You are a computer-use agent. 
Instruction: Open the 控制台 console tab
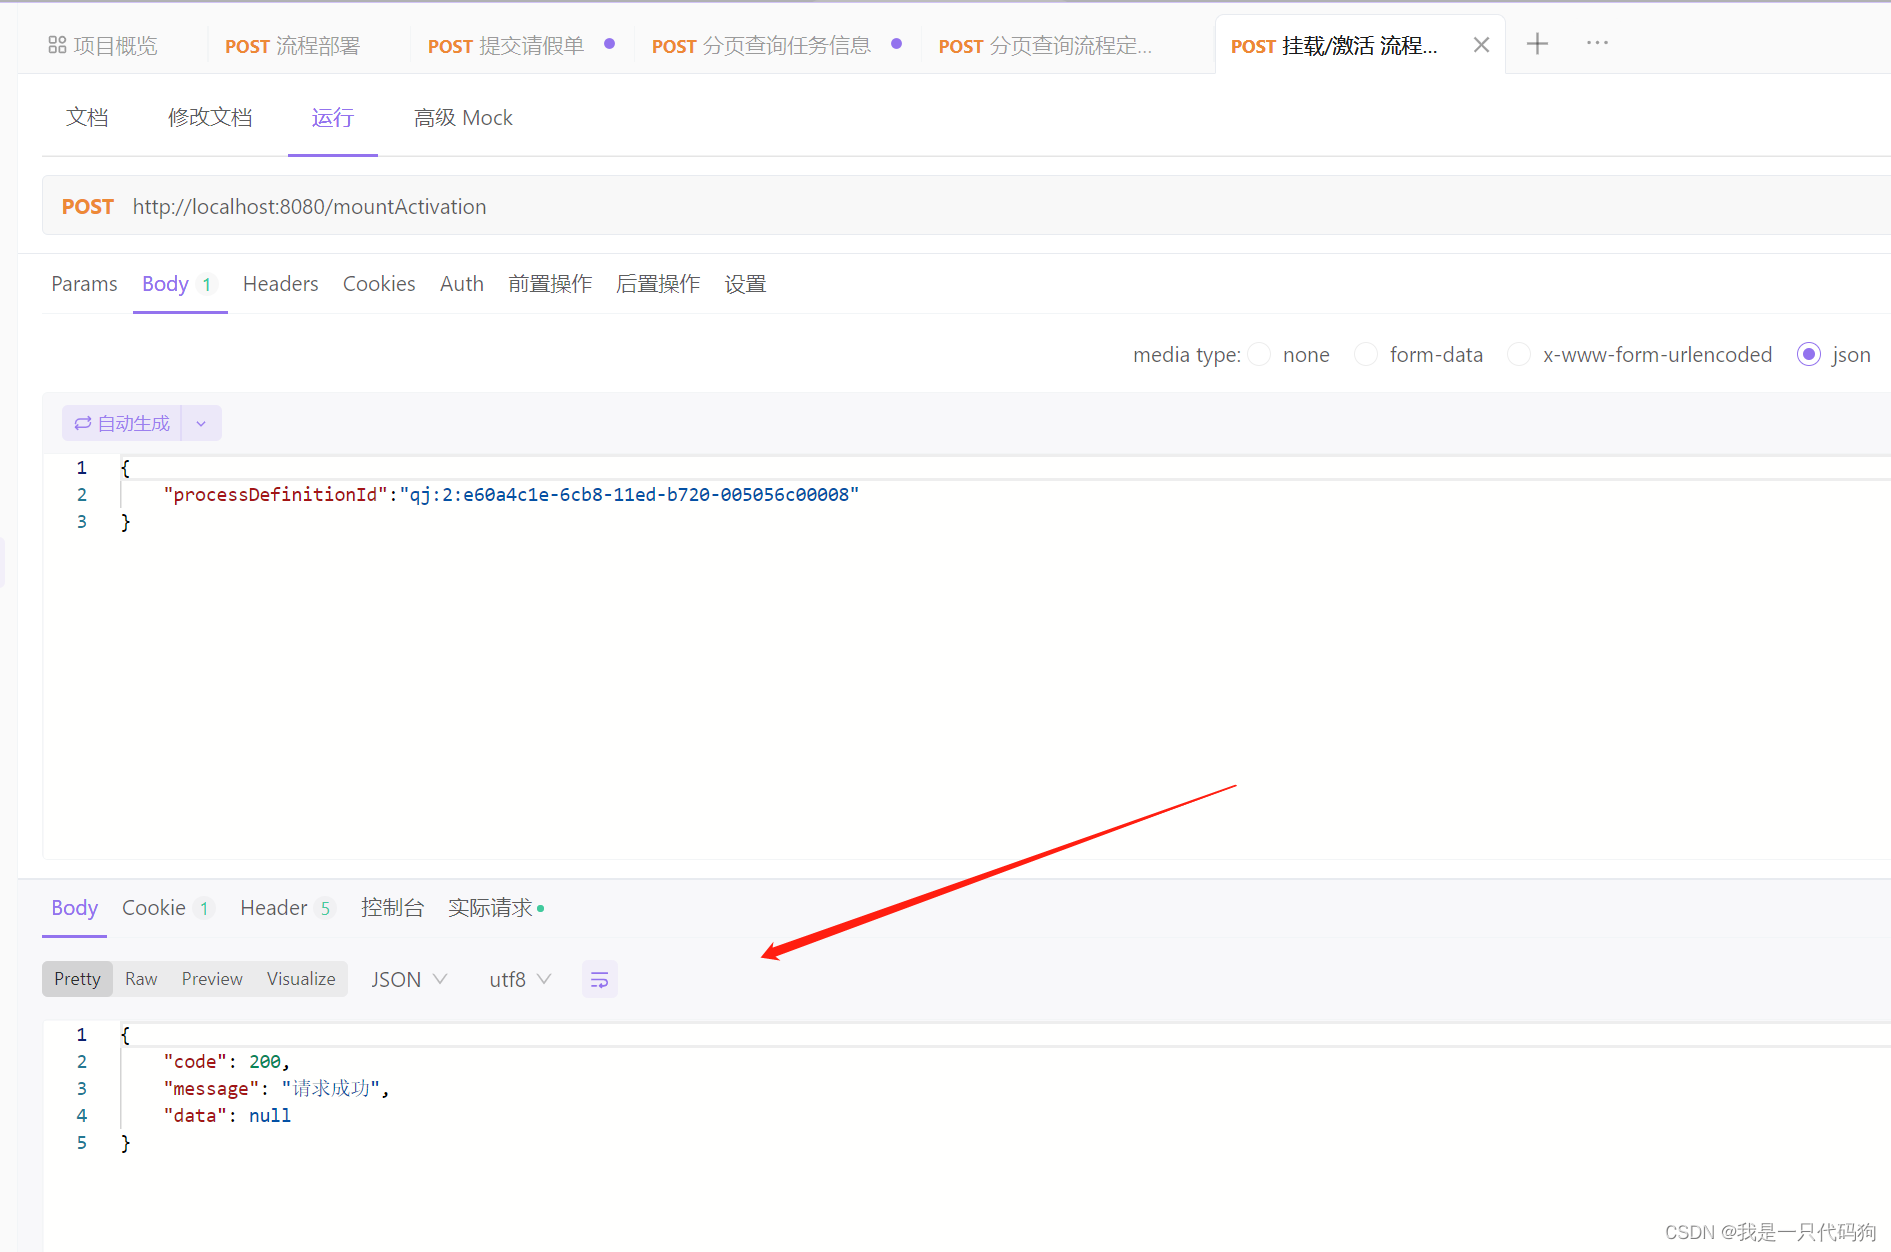click(393, 908)
